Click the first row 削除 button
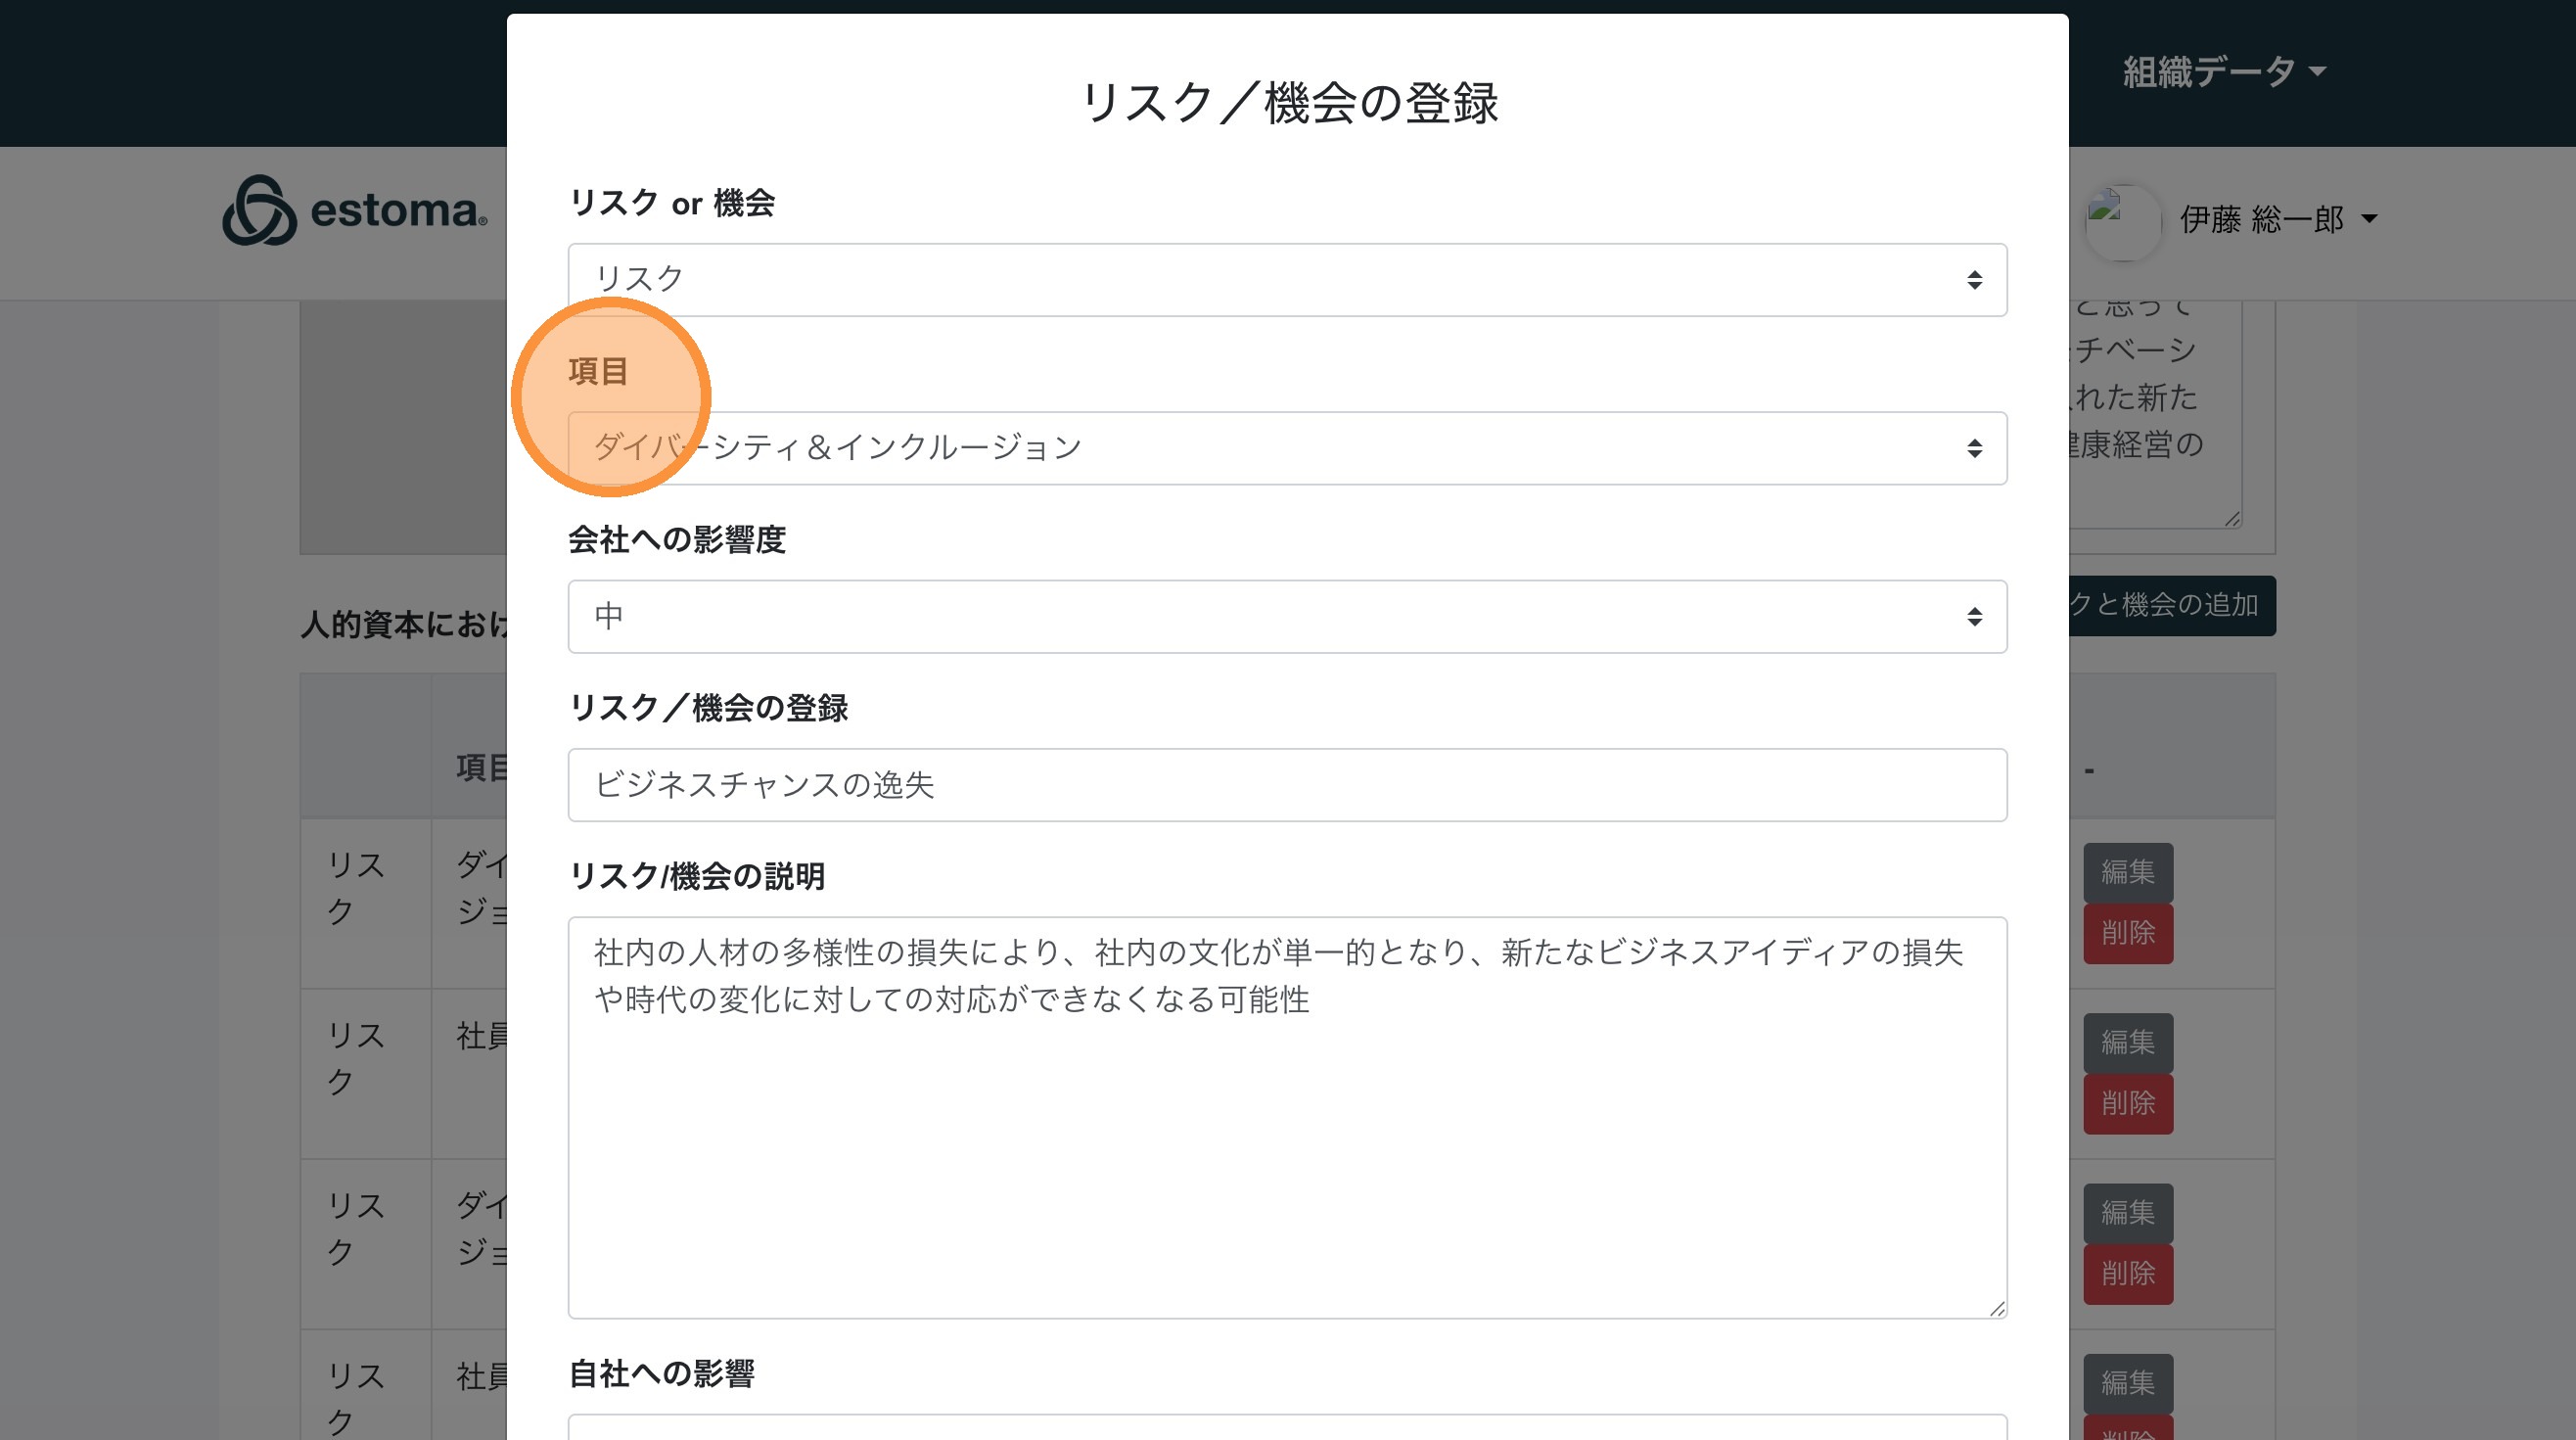Image resolution: width=2576 pixels, height=1440 pixels. coord(2127,933)
